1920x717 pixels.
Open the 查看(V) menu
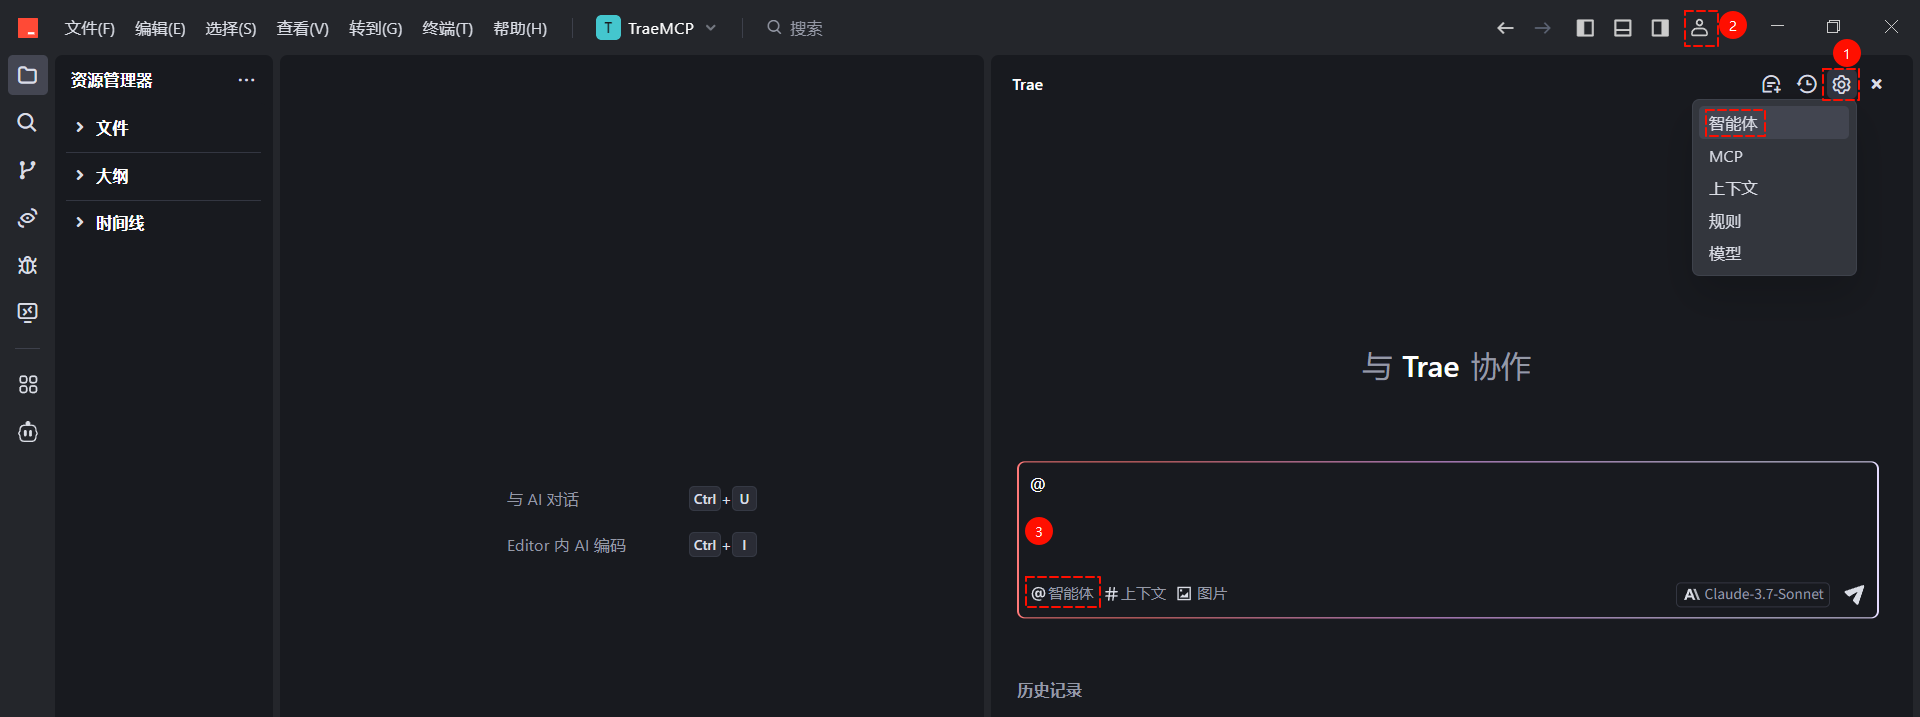click(302, 28)
